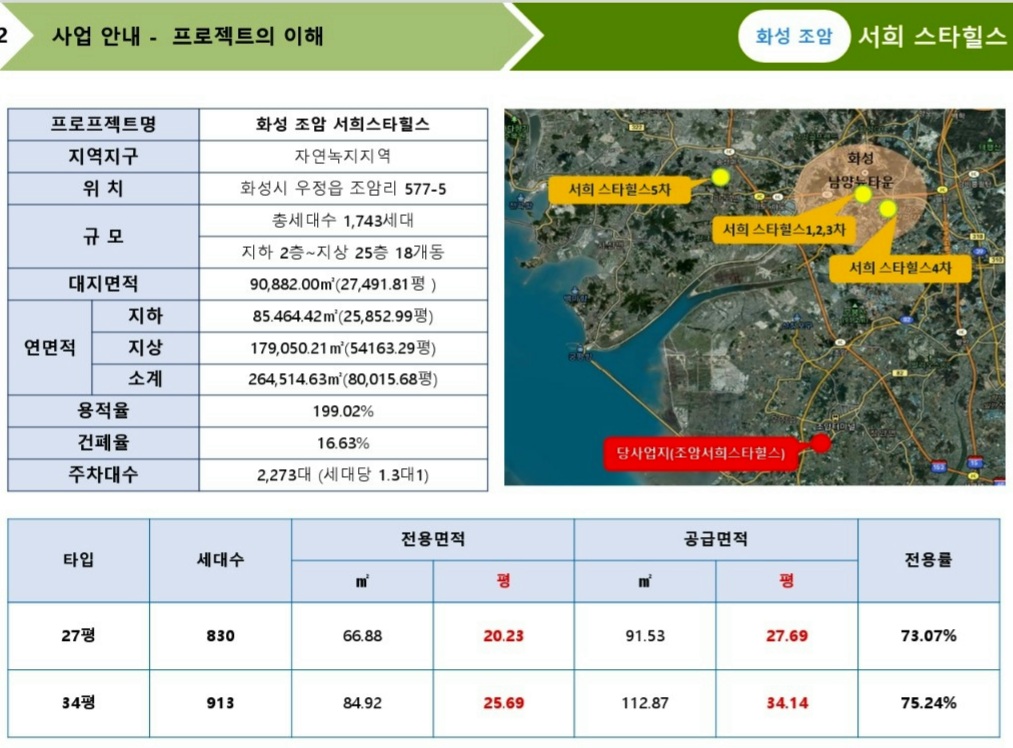Image resolution: width=1013 pixels, height=748 pixels.
Task: Click the 소계 sub-label
Action: tap(145, 379)
